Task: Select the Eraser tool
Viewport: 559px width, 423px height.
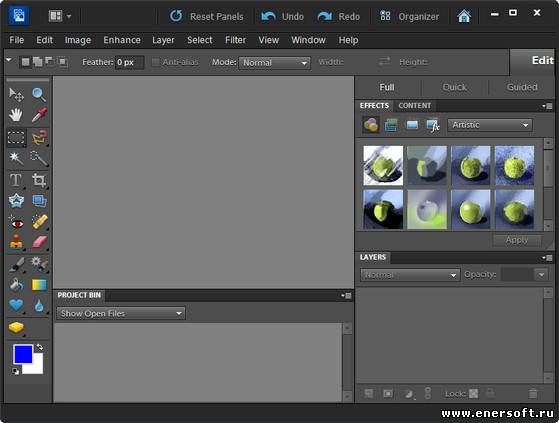Action: 39,242
